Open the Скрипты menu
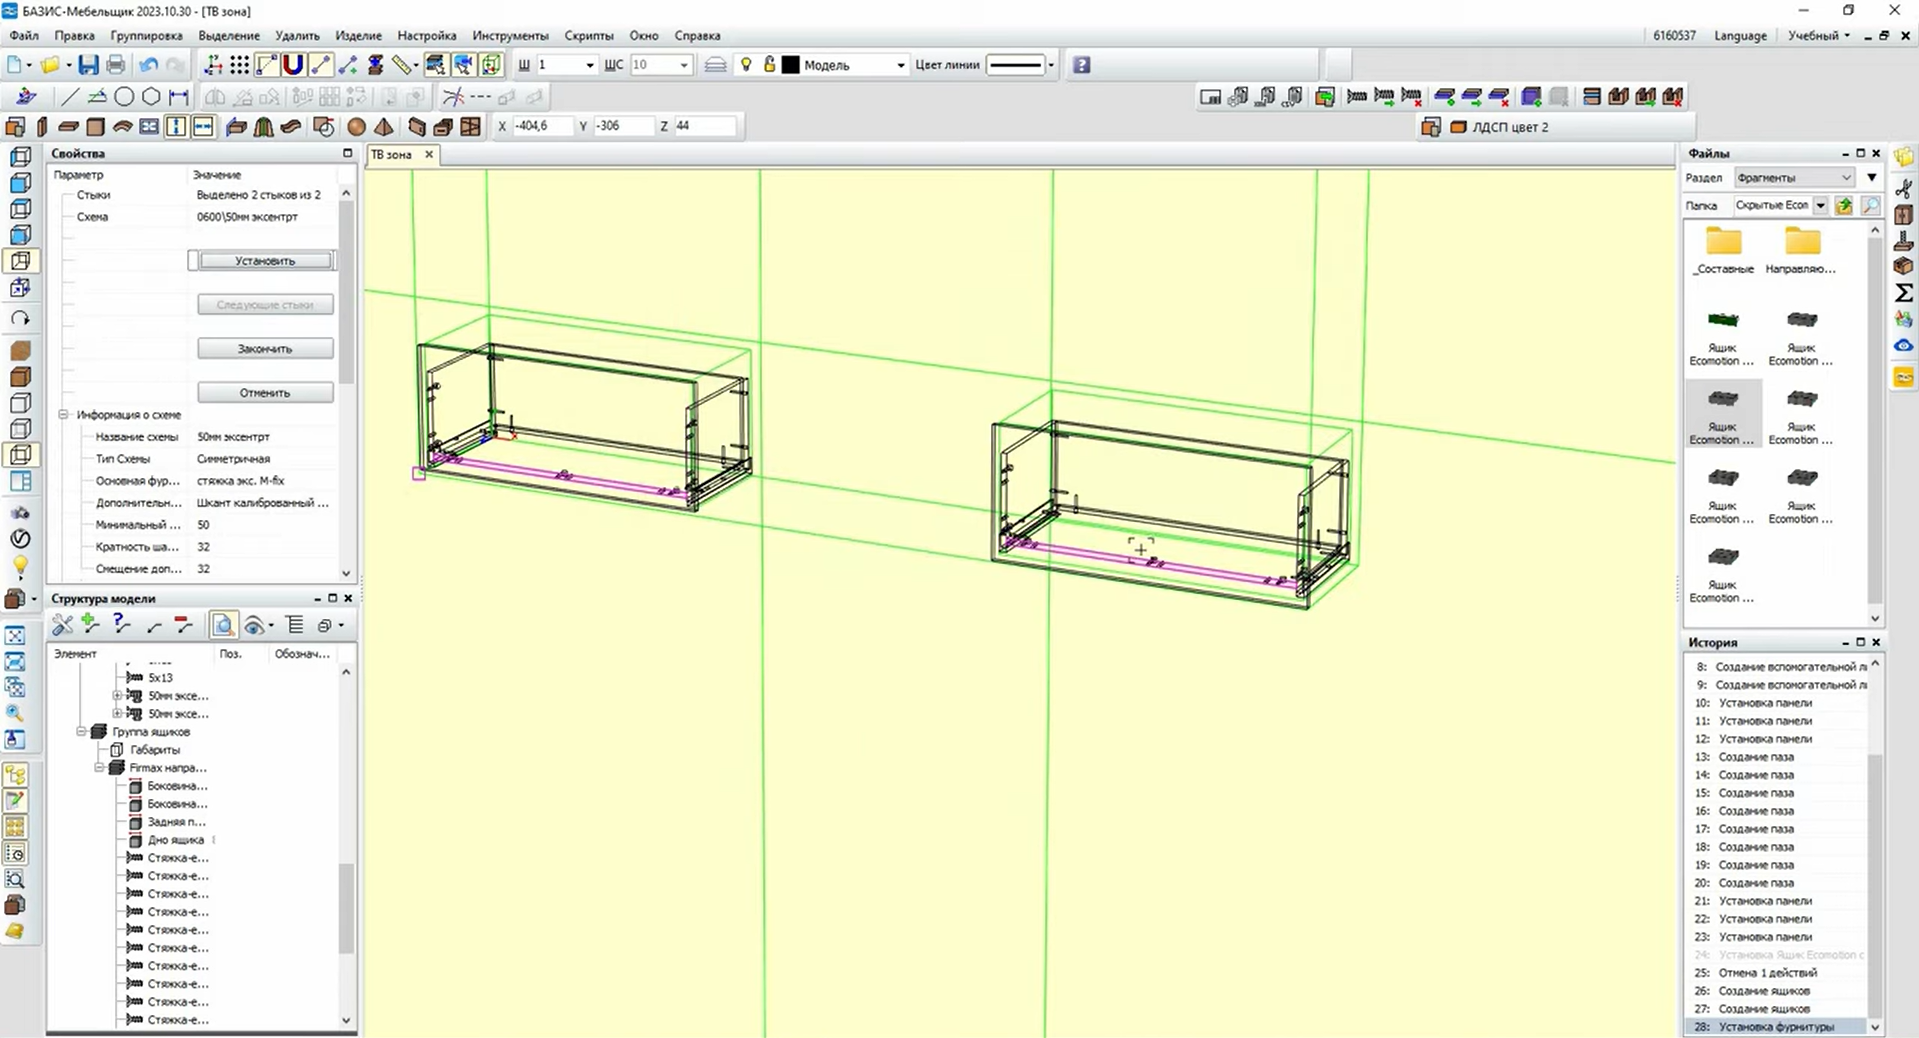The width and height of the screenshot is (1919, 1038). click(589, 35)
